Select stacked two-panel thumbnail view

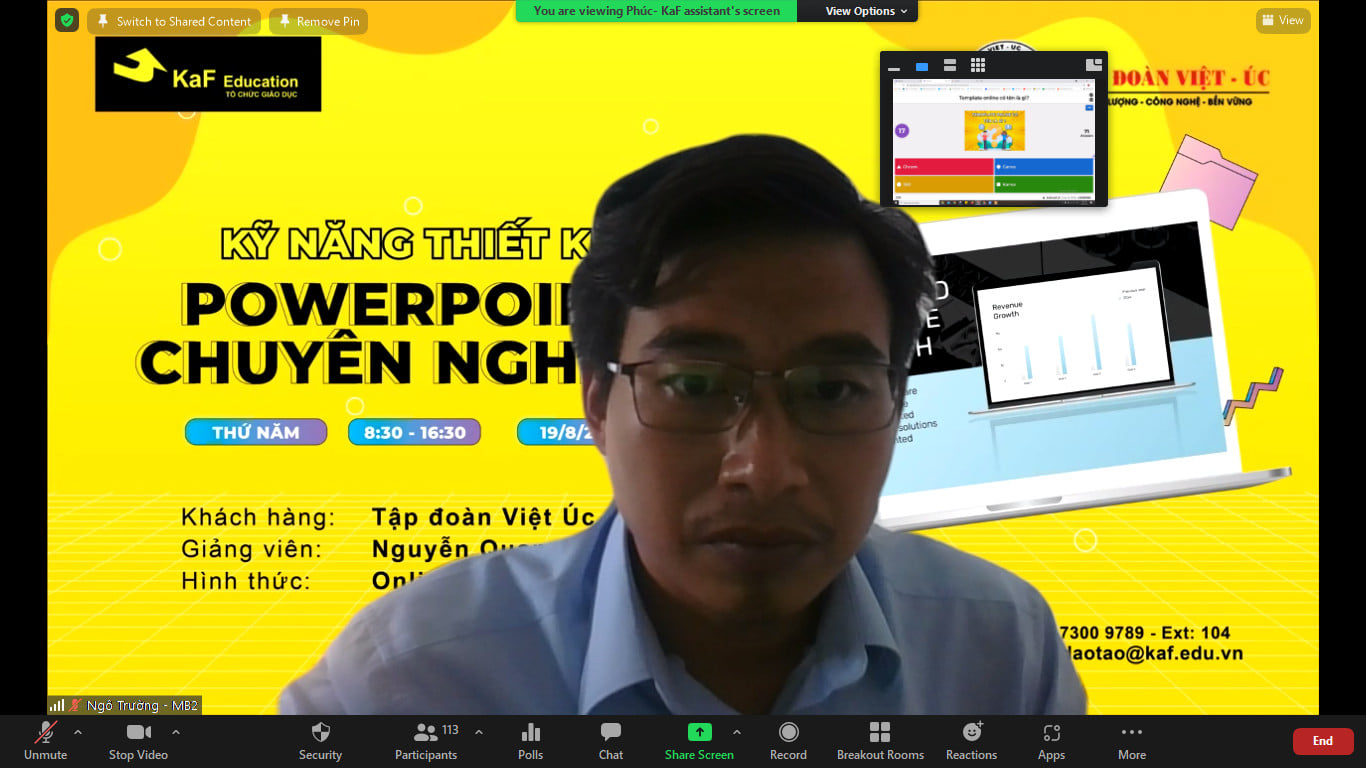tap(950, 66)
